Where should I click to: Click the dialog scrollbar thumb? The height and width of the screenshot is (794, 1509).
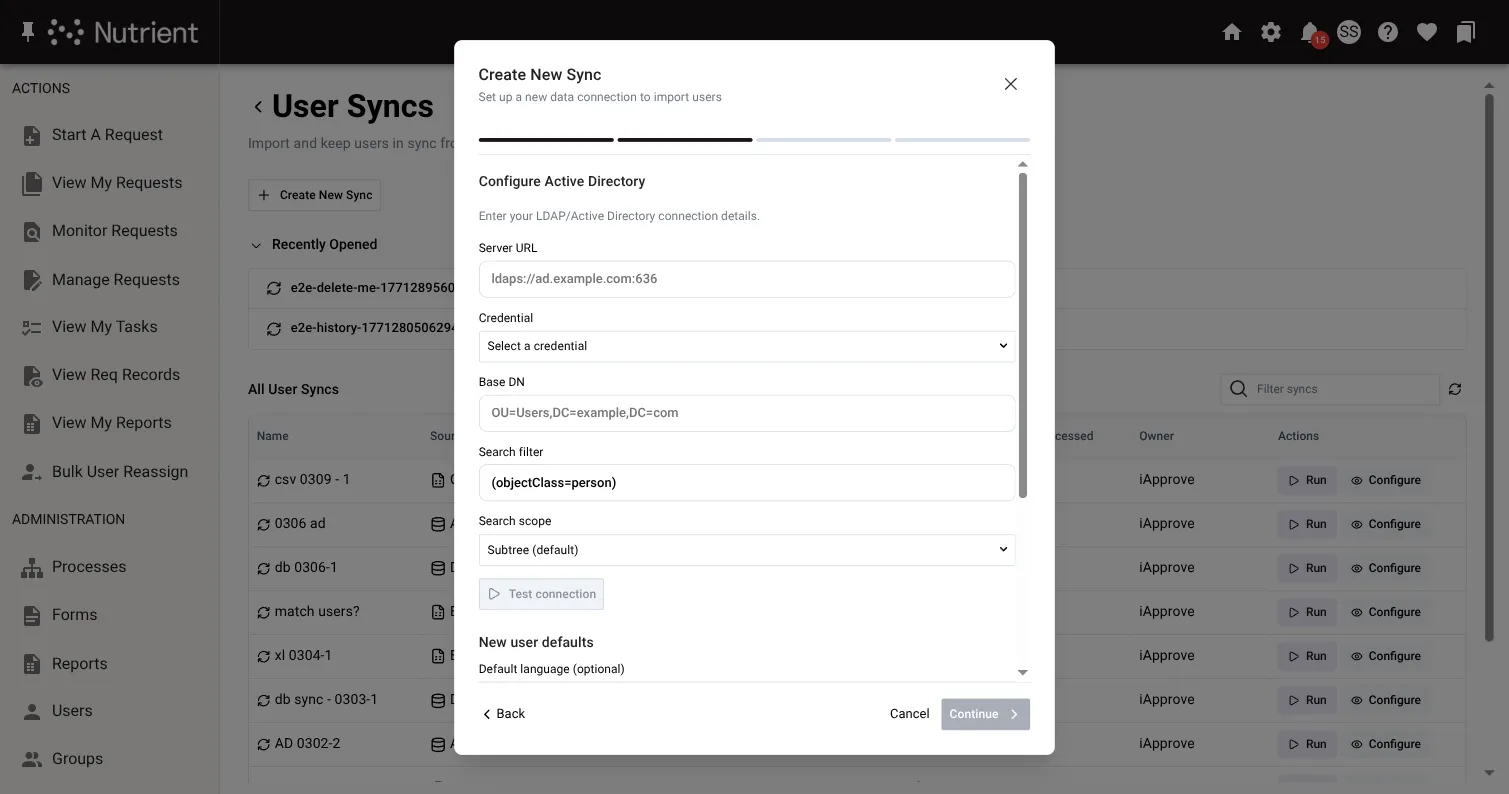[x=1022, y=335]
